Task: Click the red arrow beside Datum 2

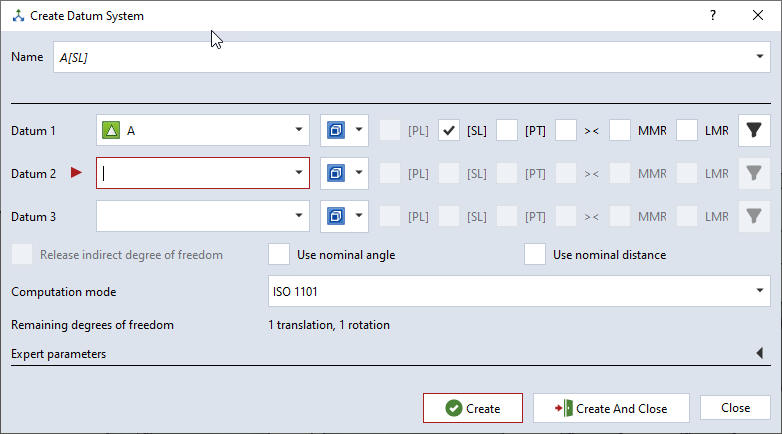Action: [76, 173]
